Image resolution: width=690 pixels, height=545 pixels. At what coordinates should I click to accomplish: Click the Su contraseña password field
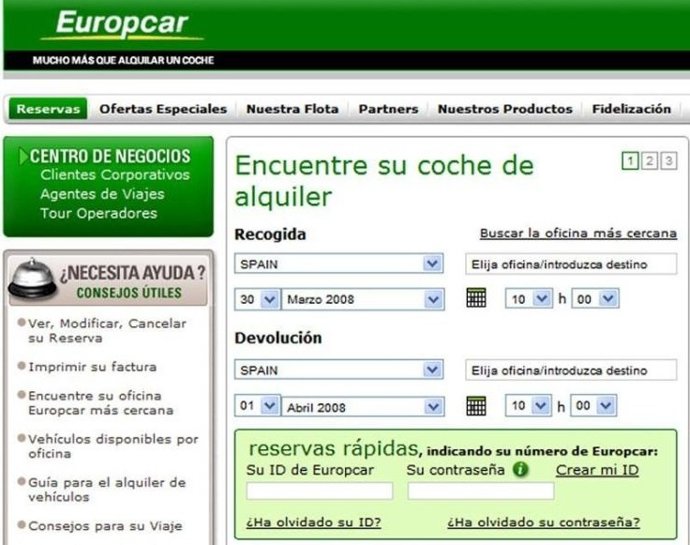(481, 491)
